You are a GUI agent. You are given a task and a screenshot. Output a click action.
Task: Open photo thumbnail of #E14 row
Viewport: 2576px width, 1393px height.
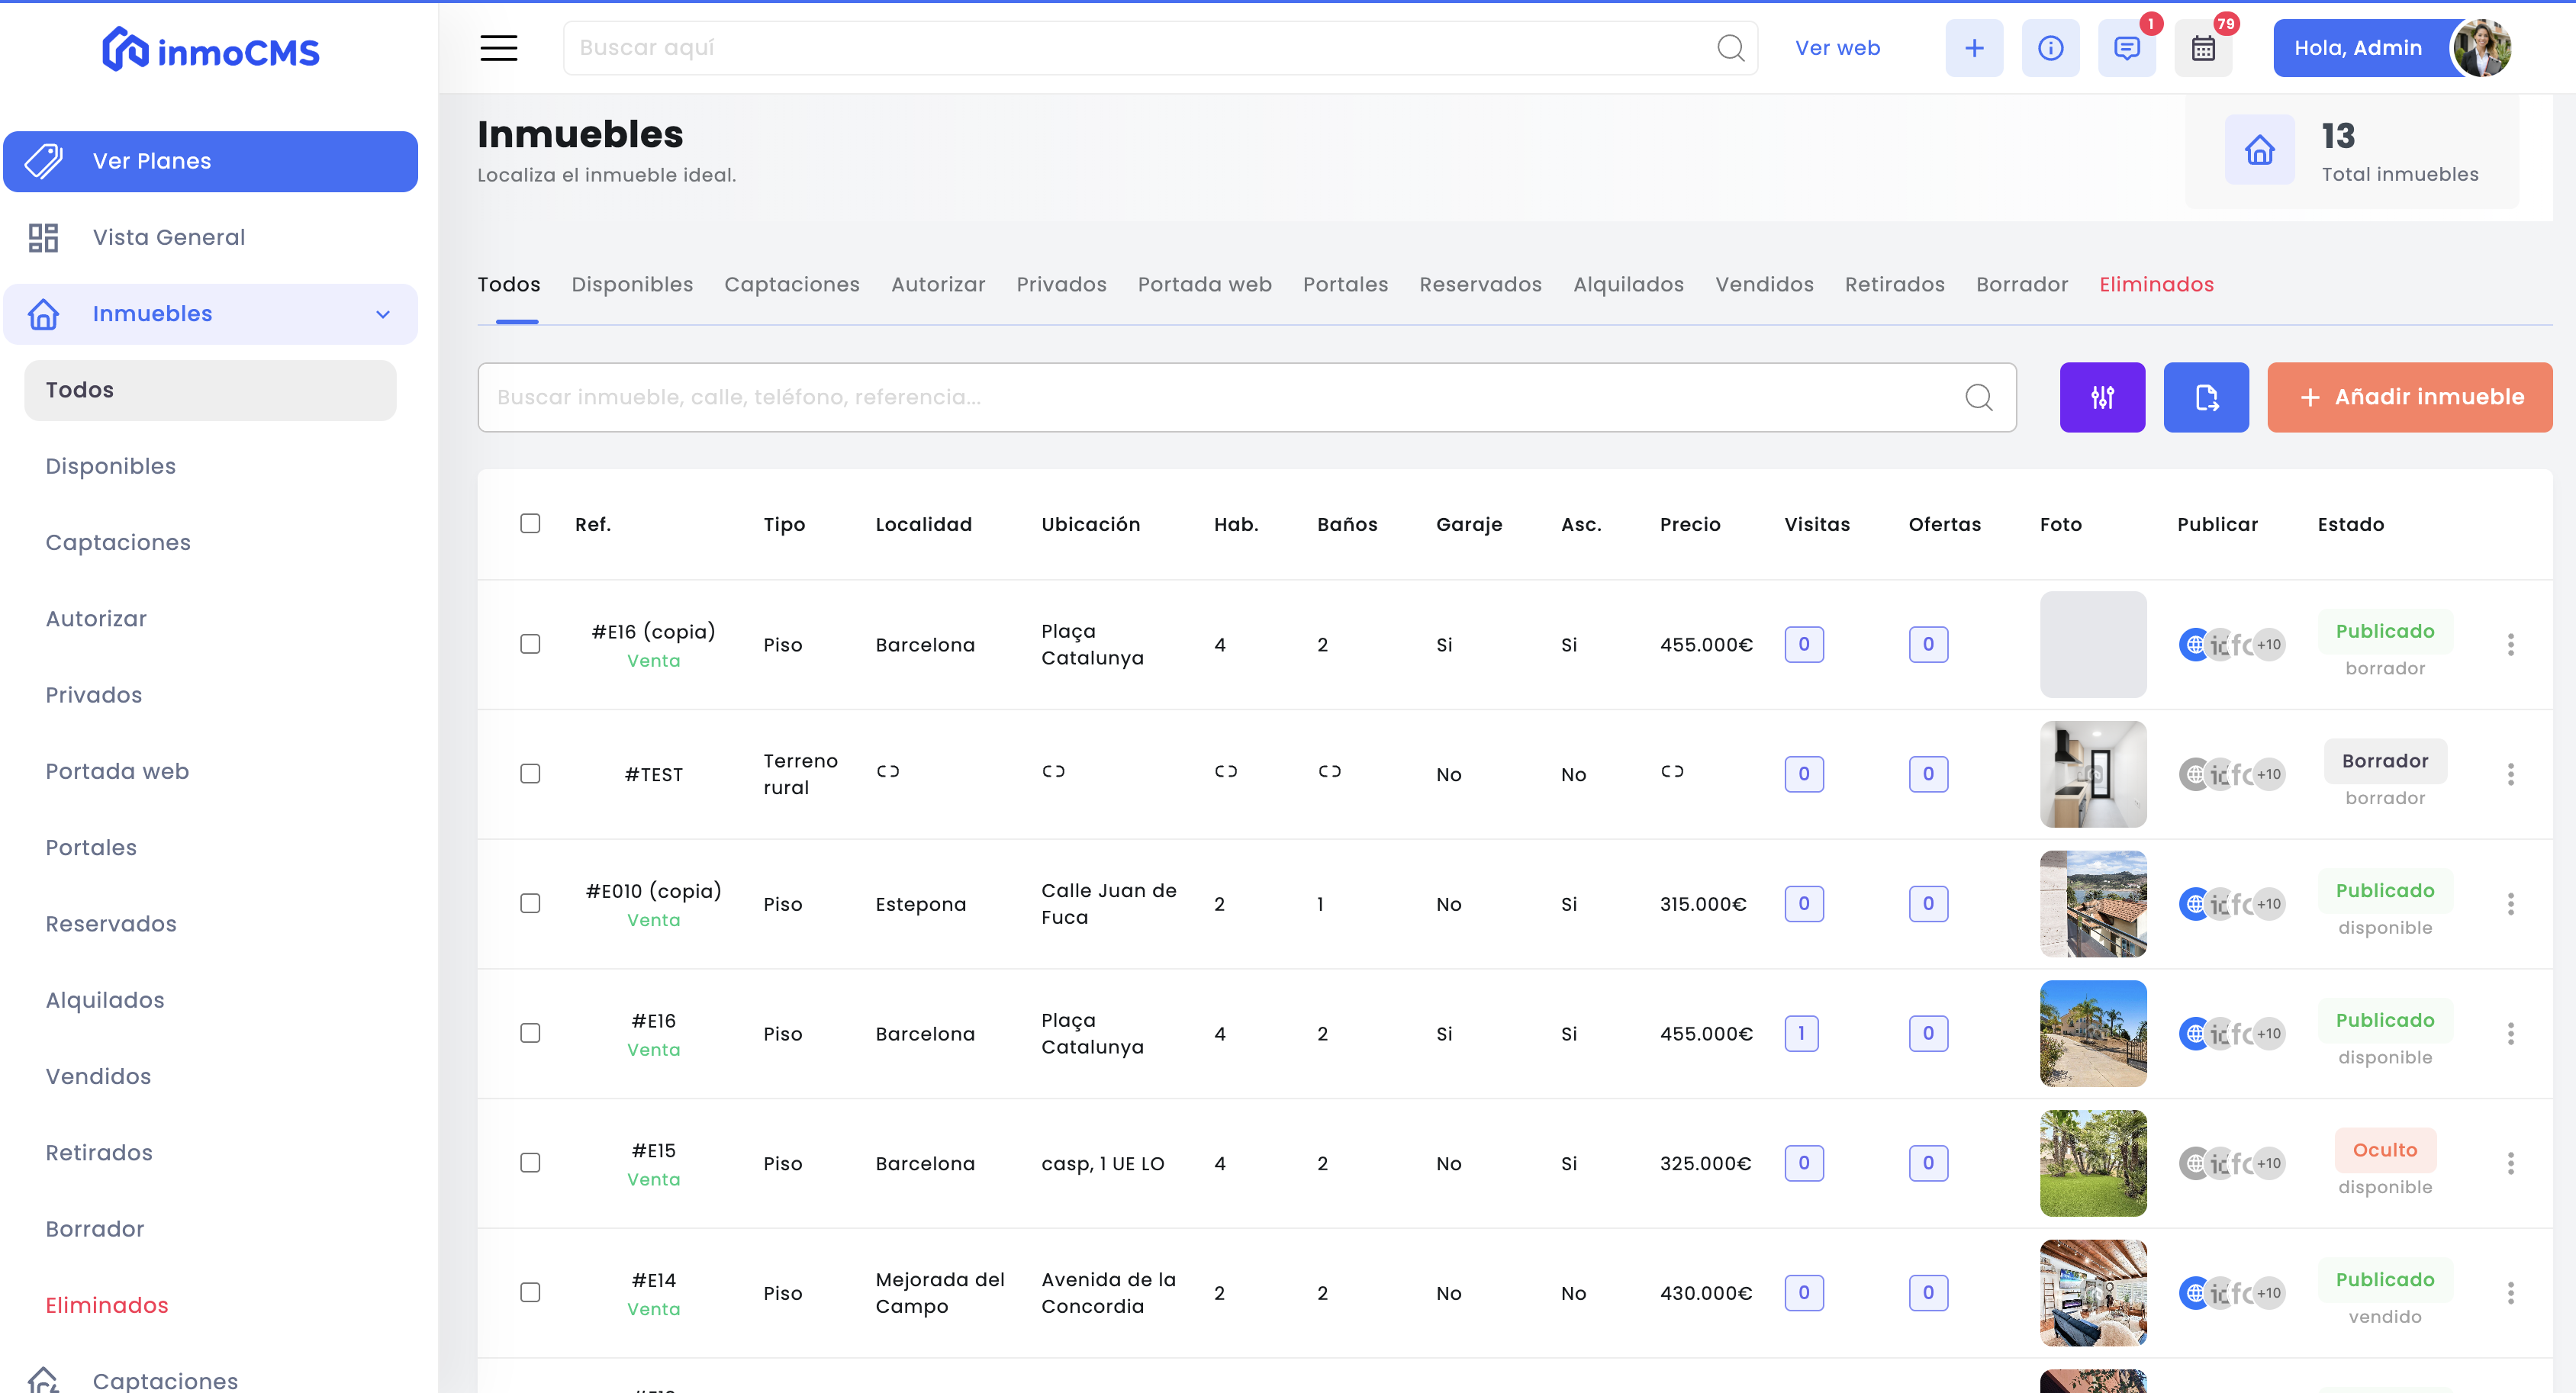[x=2093, y=1293]
